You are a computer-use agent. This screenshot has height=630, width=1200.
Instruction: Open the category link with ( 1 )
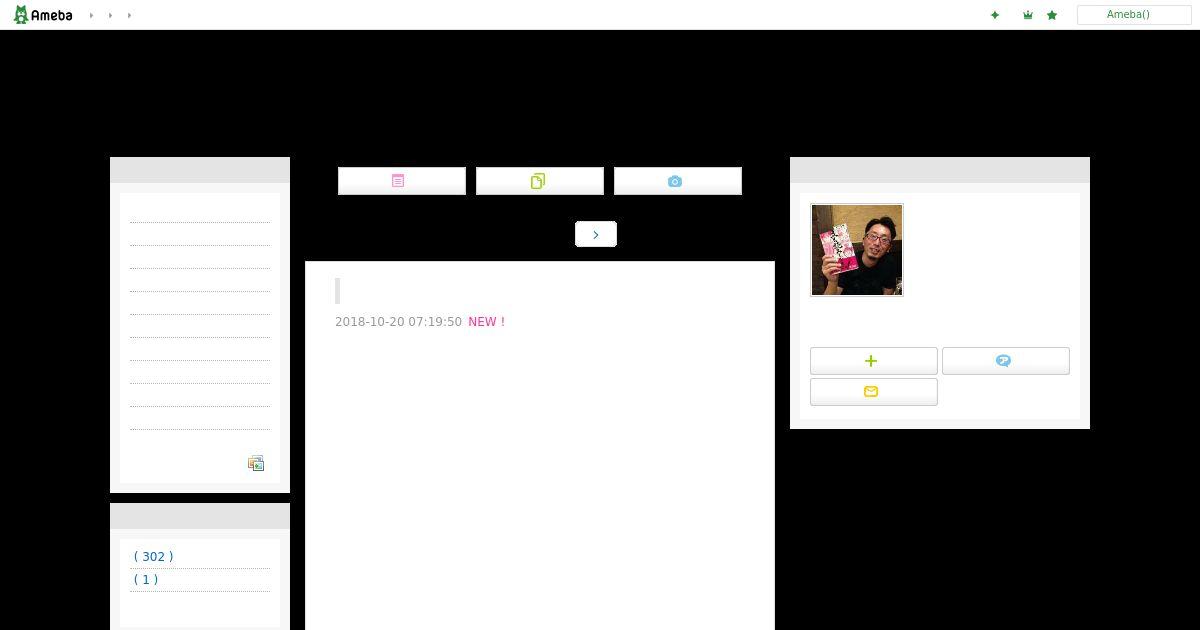(x=146, y=579)
